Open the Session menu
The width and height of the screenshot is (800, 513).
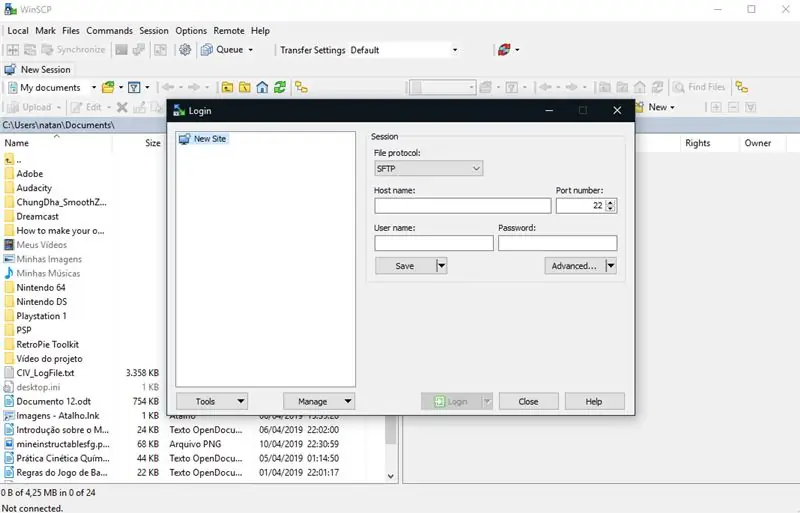pyautogui.click(x=154, y=31)
